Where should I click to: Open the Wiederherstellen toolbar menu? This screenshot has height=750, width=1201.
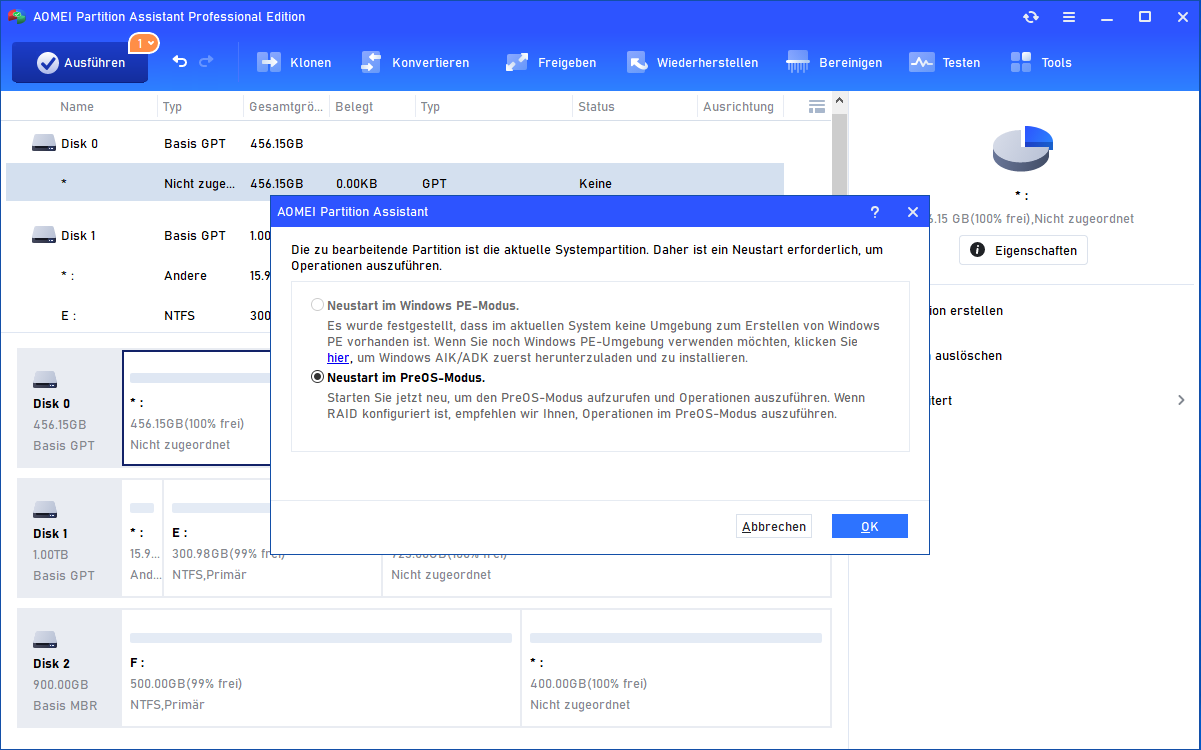692,62
